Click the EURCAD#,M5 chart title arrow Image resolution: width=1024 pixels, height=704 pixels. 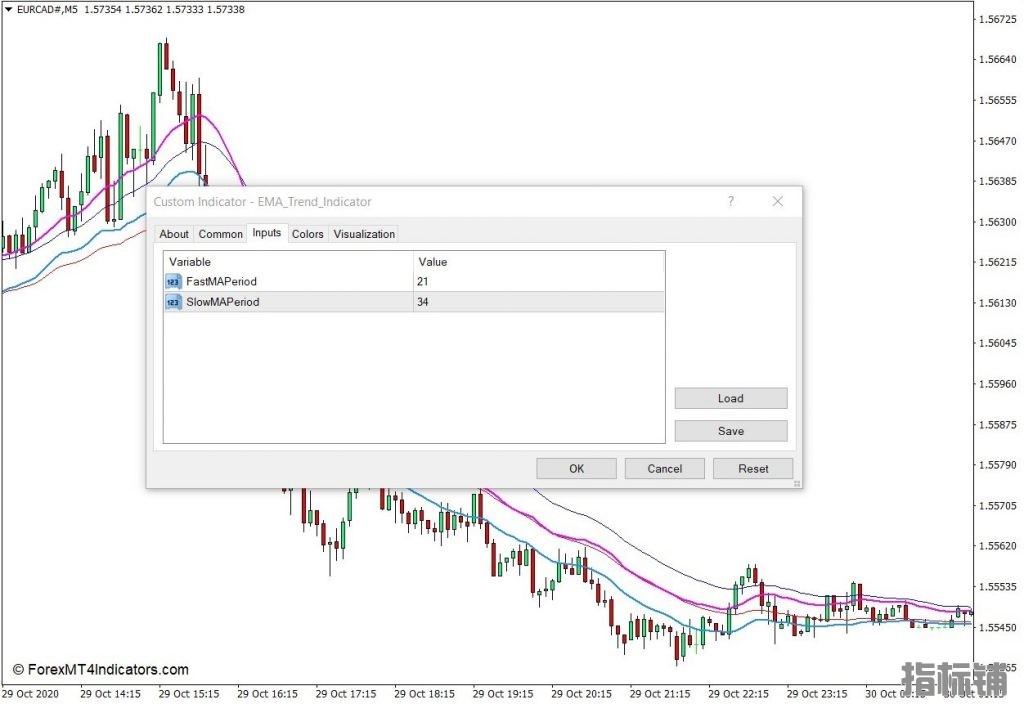click(8, 9)
